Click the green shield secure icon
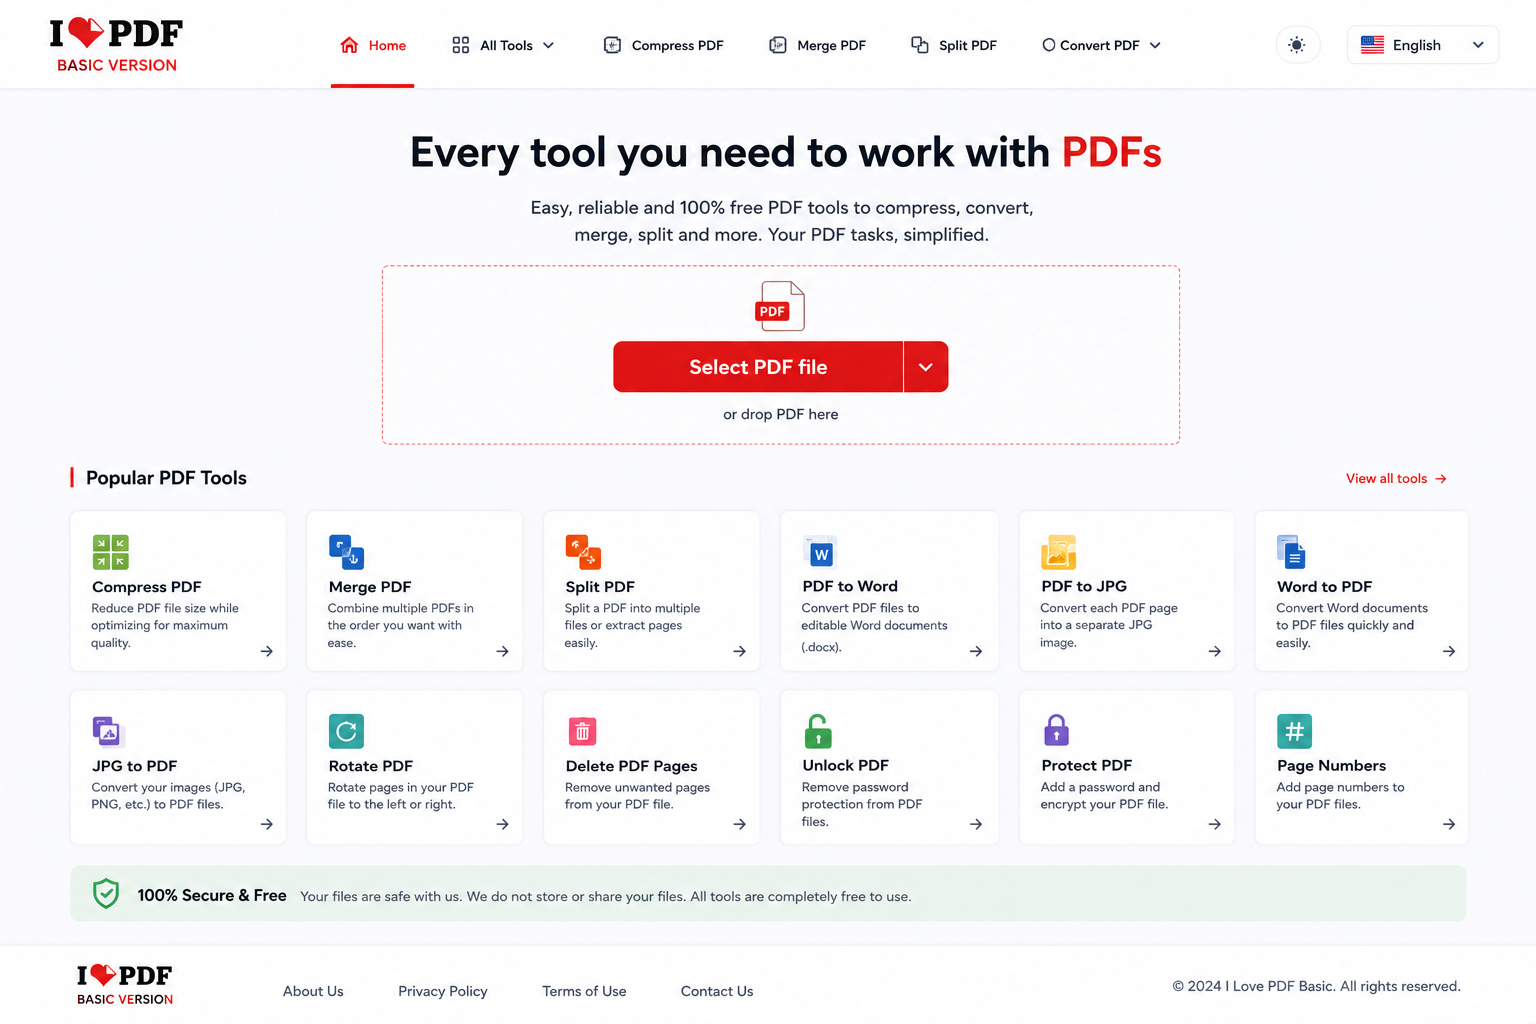 pyautogui.click(x=106, y=894)
